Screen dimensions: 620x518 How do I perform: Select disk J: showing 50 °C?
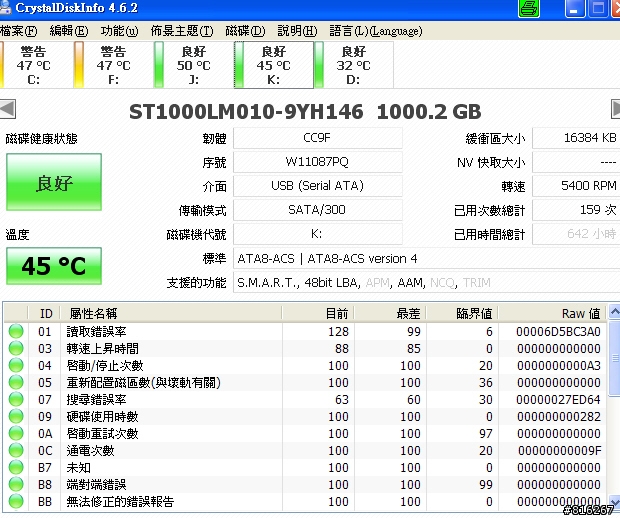(x=193, y=65)
